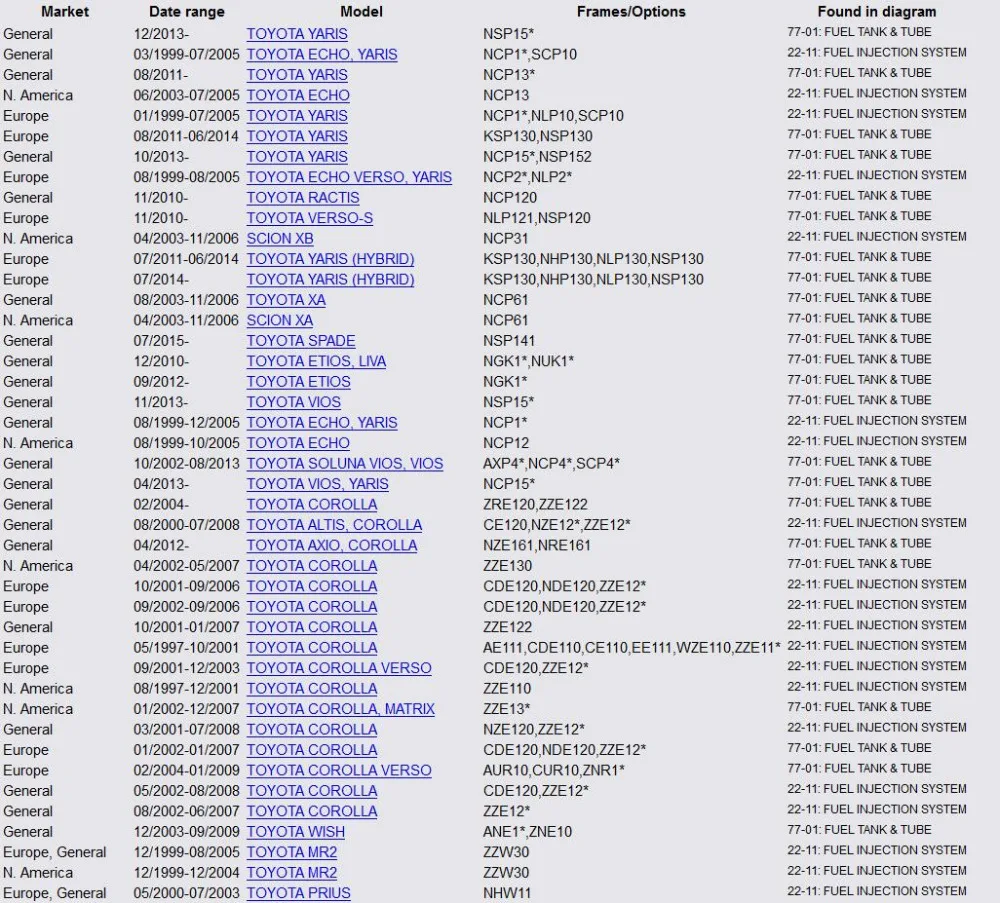Open TOYOTA ETIOS link dated 09/2012-
The image size is (1000, 903).
point(298,381)
